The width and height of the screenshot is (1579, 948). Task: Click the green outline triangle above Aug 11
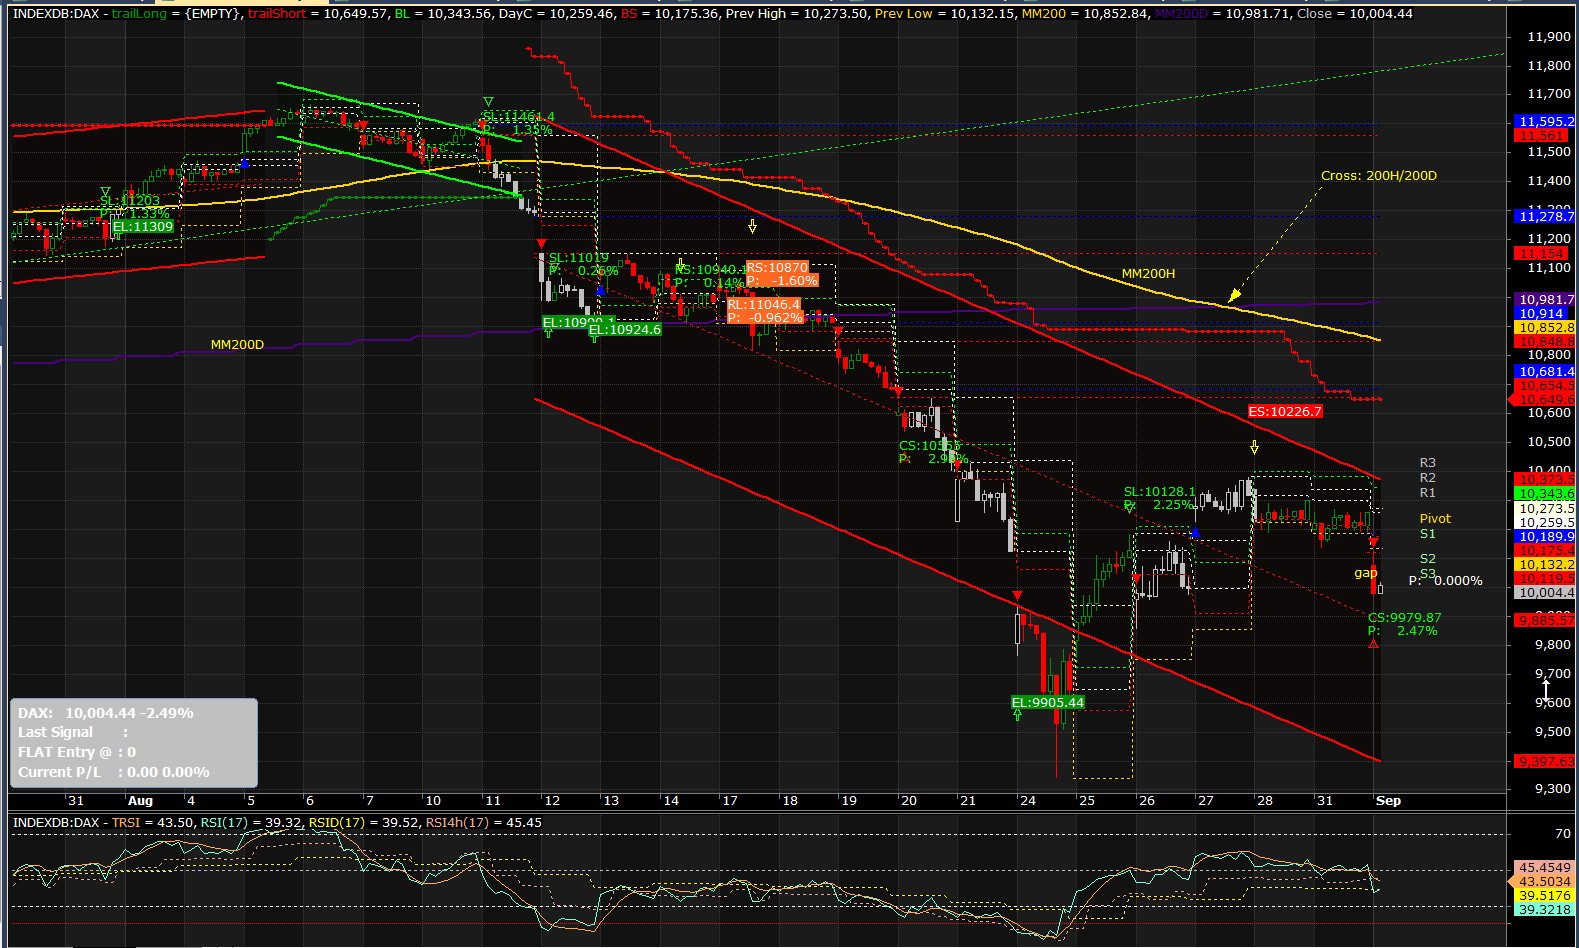coord(488,102)
